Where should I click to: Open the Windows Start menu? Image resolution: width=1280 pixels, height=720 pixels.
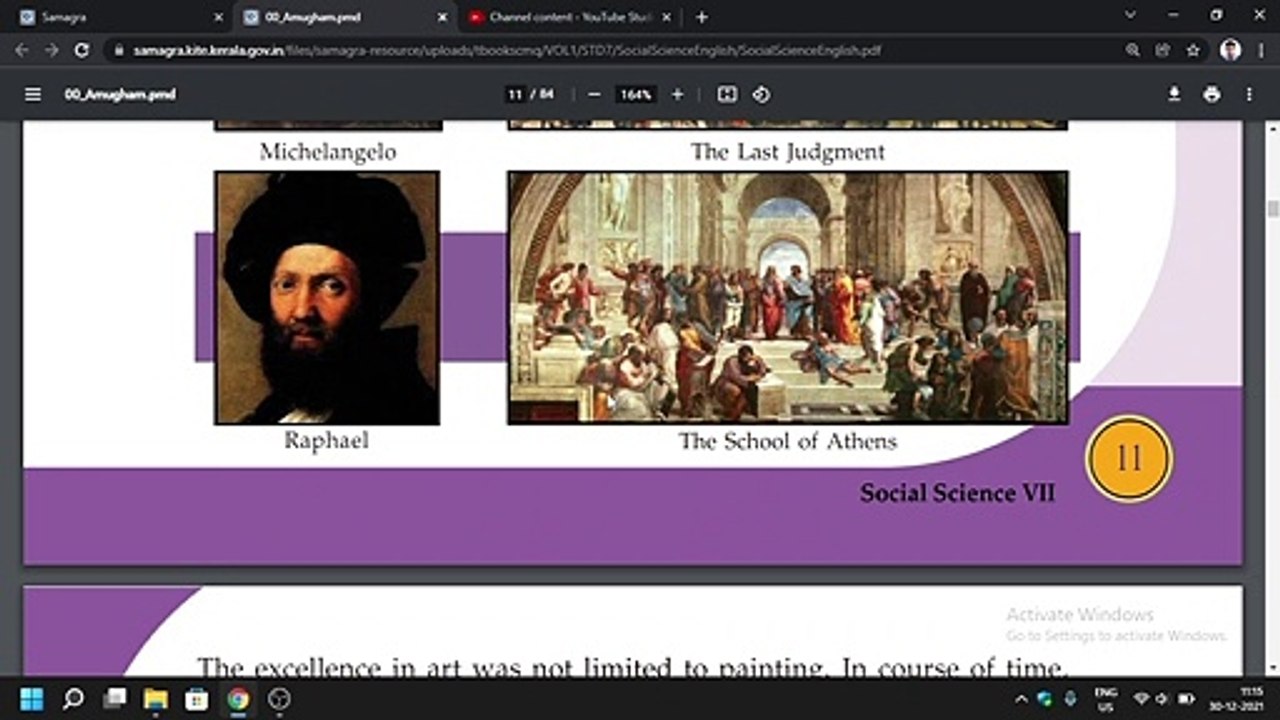click(31, 699)
